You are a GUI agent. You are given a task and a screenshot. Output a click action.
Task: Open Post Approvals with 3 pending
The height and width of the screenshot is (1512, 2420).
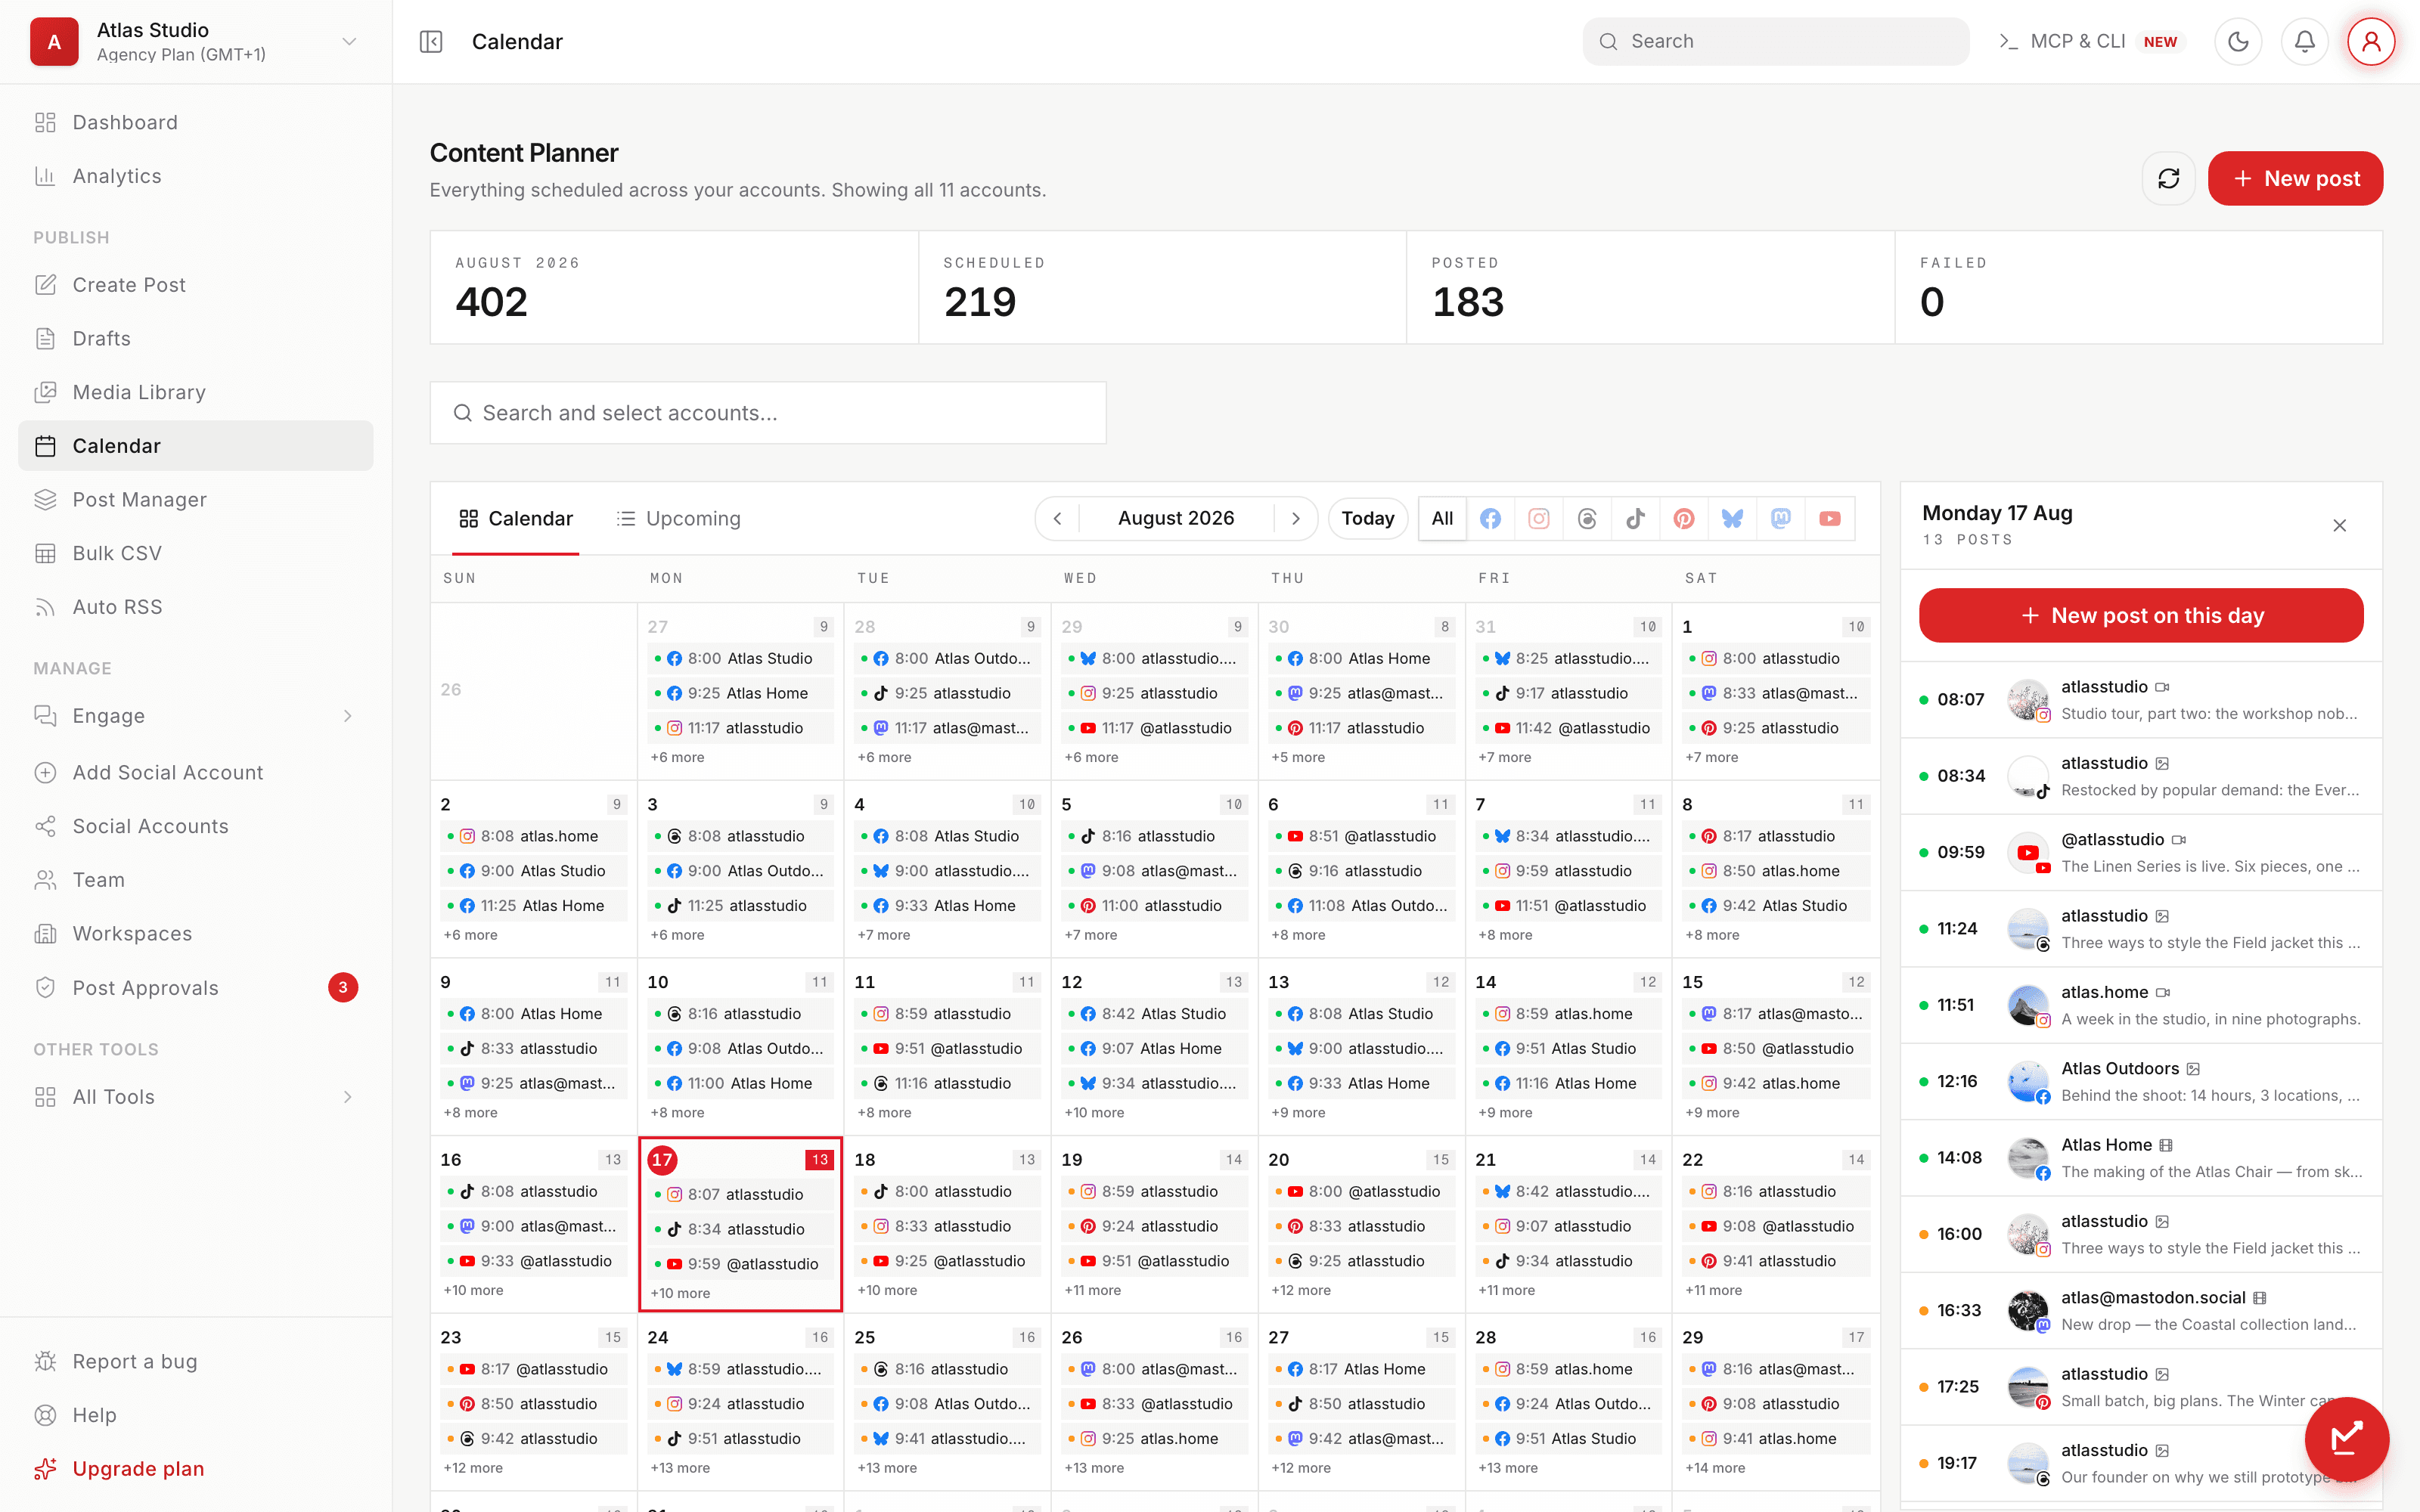pyautogui.click(x=196, y=988)
